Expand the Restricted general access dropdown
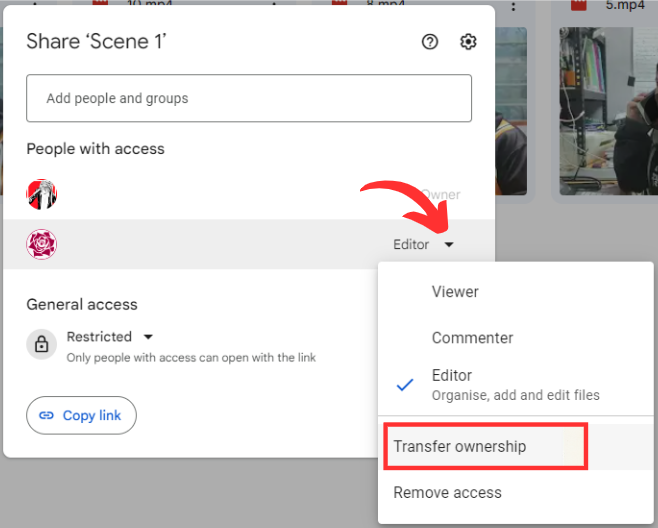This screenshot has width=658, height=528. tap(148, 337)
